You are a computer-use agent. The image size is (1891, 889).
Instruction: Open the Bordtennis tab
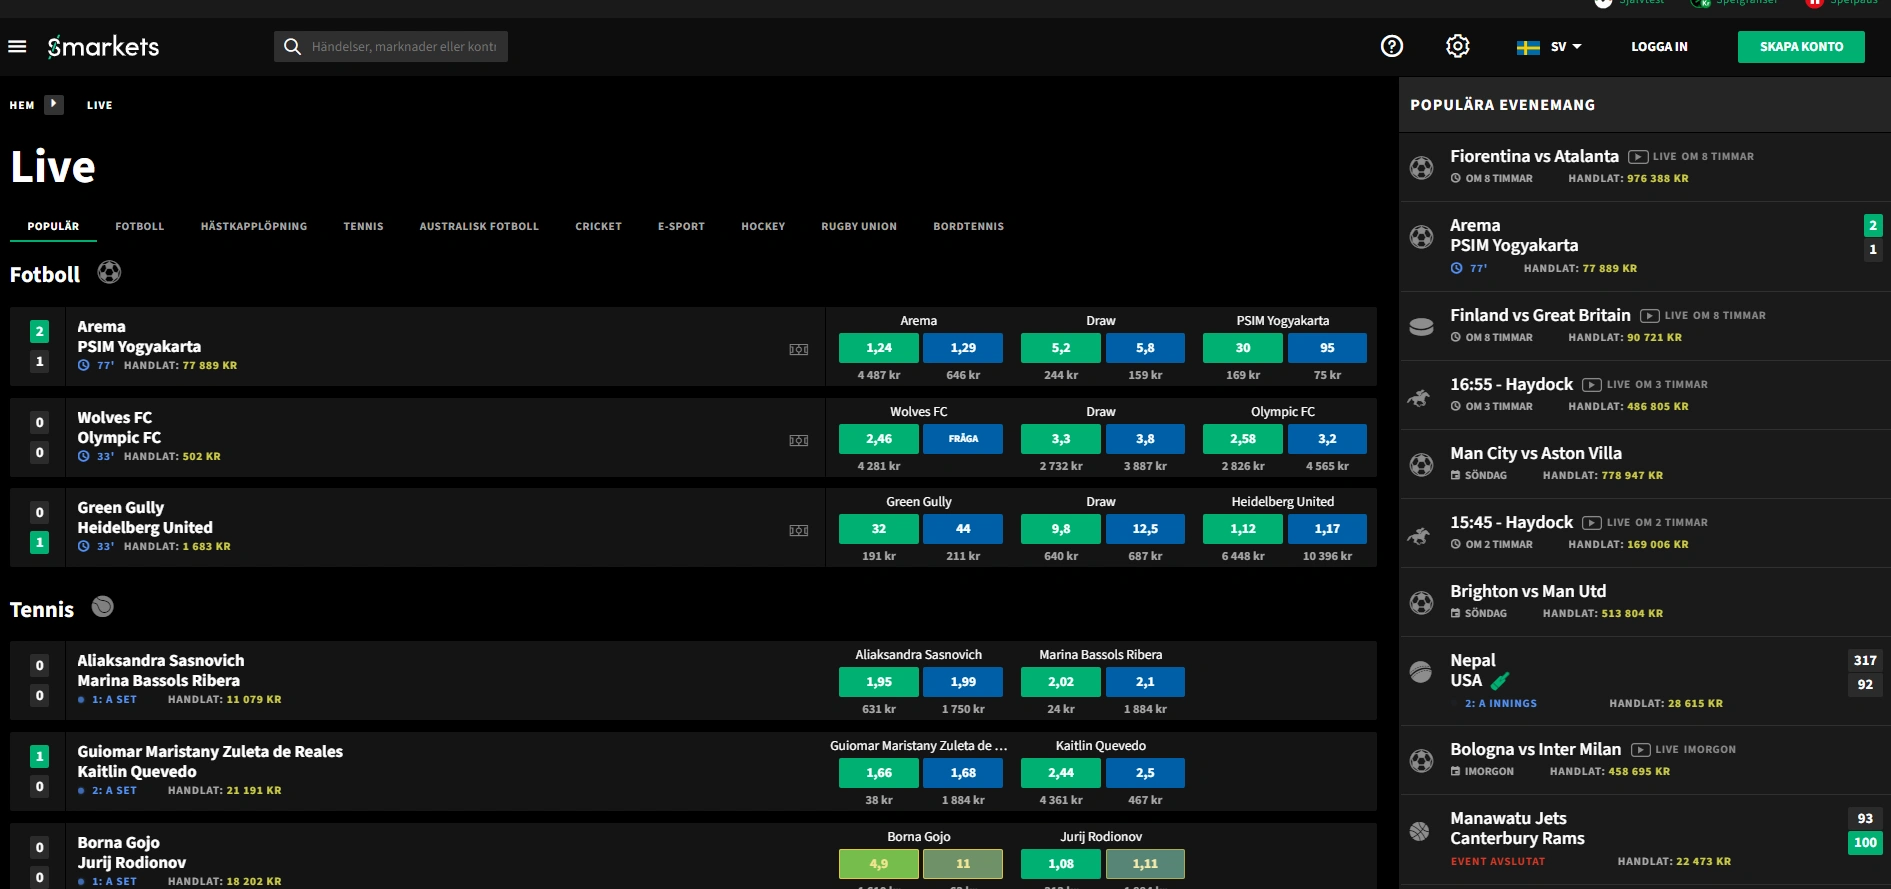pos(968,226)
